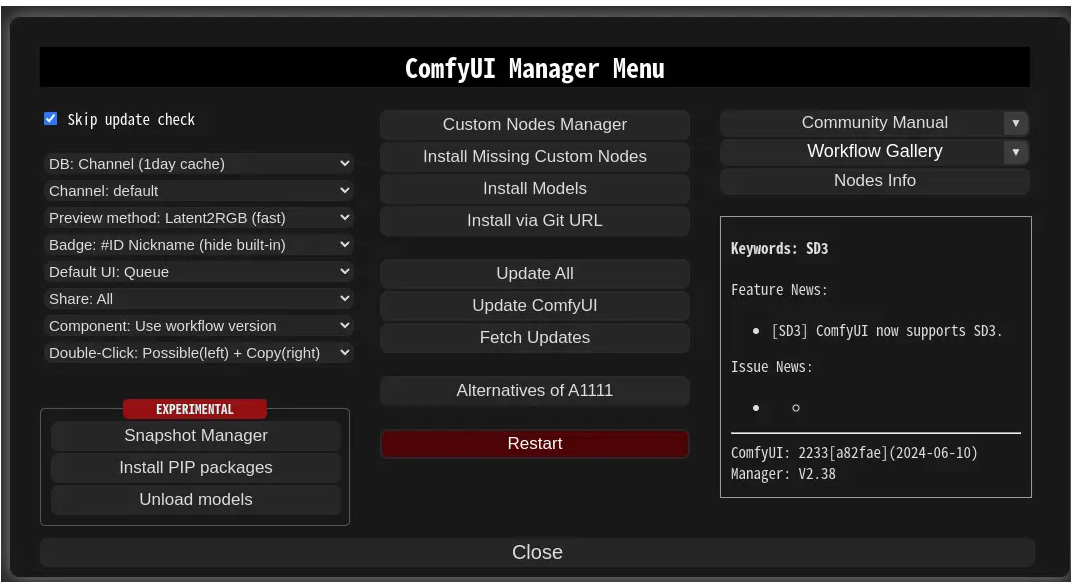
Task: Open the Community Manual
Action: [x=862, y=123]
